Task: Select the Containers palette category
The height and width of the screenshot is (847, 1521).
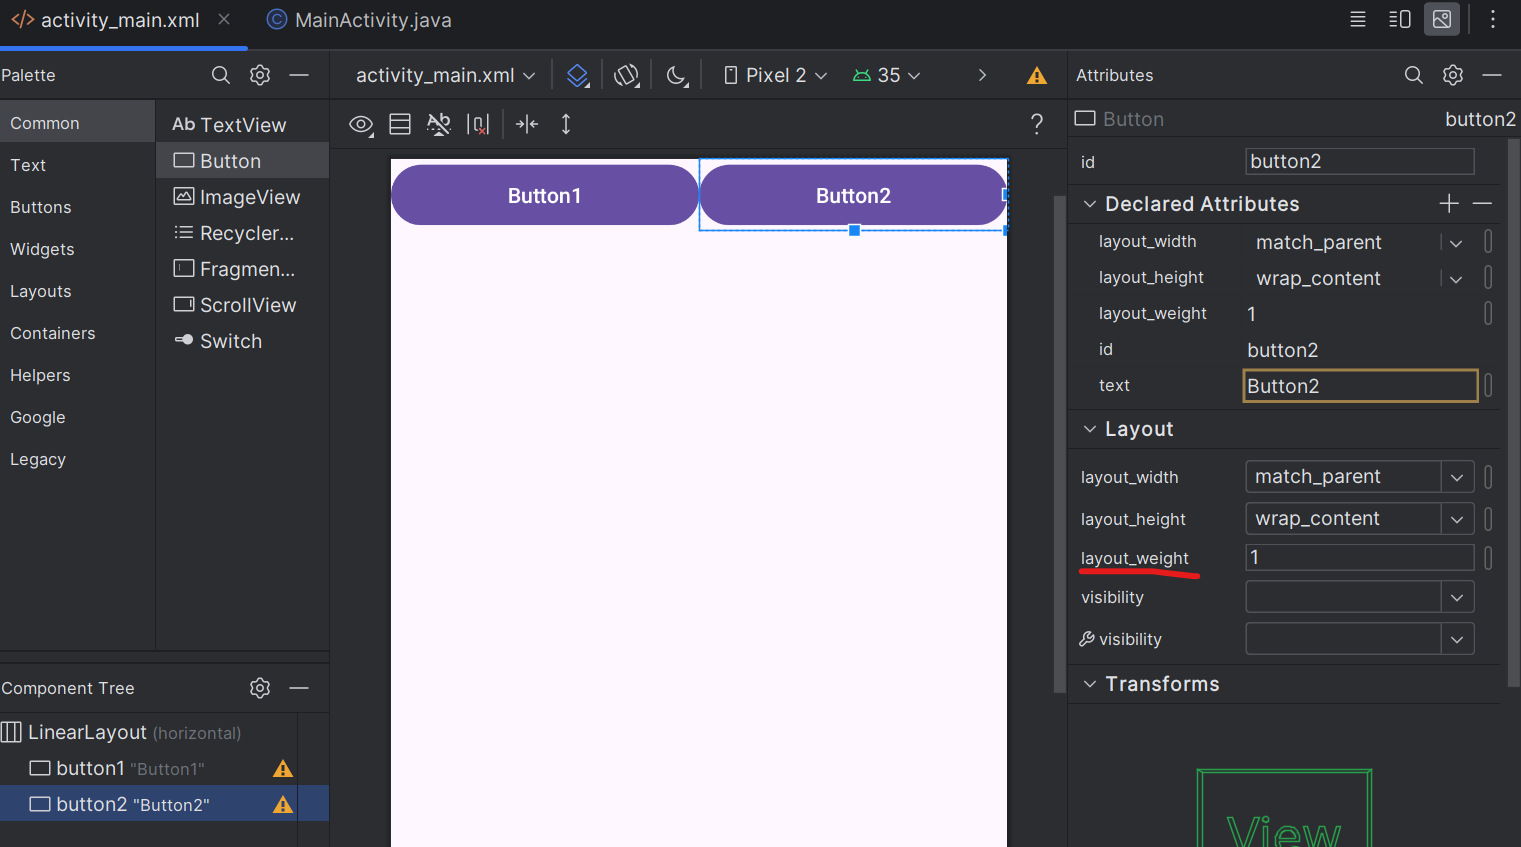Action: click(77, 333)
